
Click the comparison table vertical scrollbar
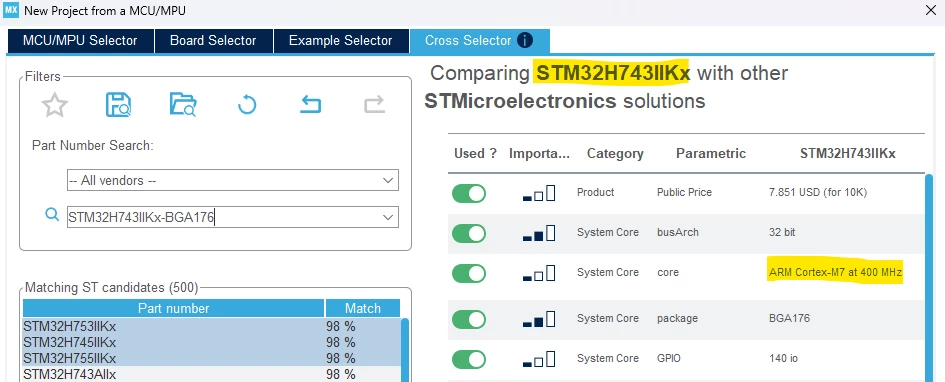point(930,277)
